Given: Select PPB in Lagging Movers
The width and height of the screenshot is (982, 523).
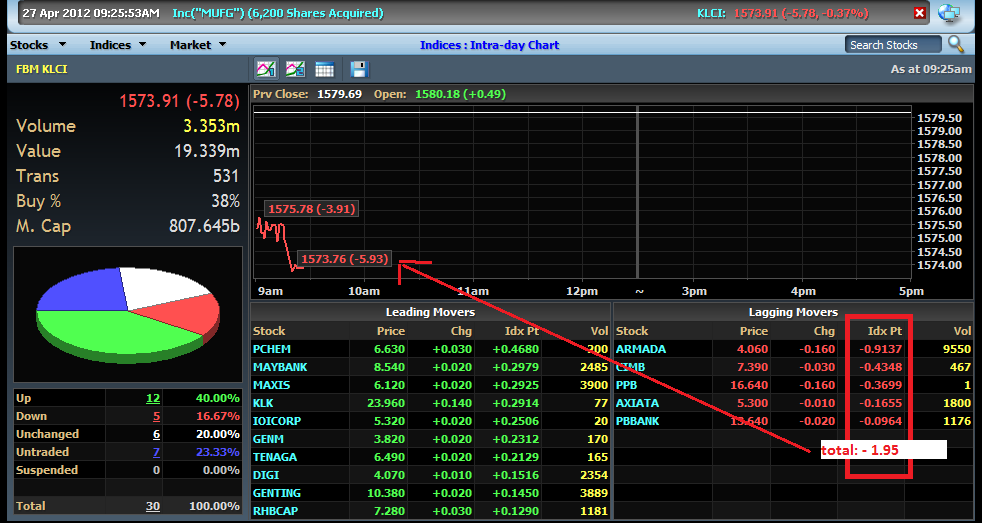Looking at the screenshot, I should [626, 385].
